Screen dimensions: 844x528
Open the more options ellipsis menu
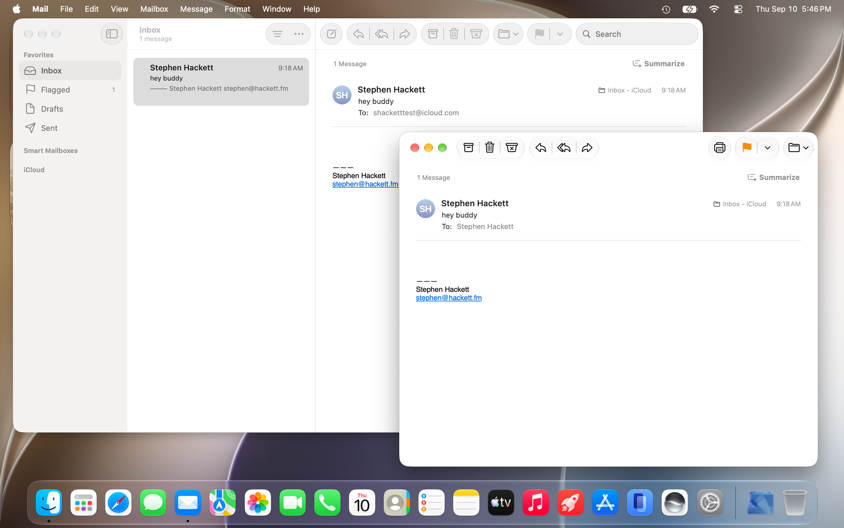point(299,34)
